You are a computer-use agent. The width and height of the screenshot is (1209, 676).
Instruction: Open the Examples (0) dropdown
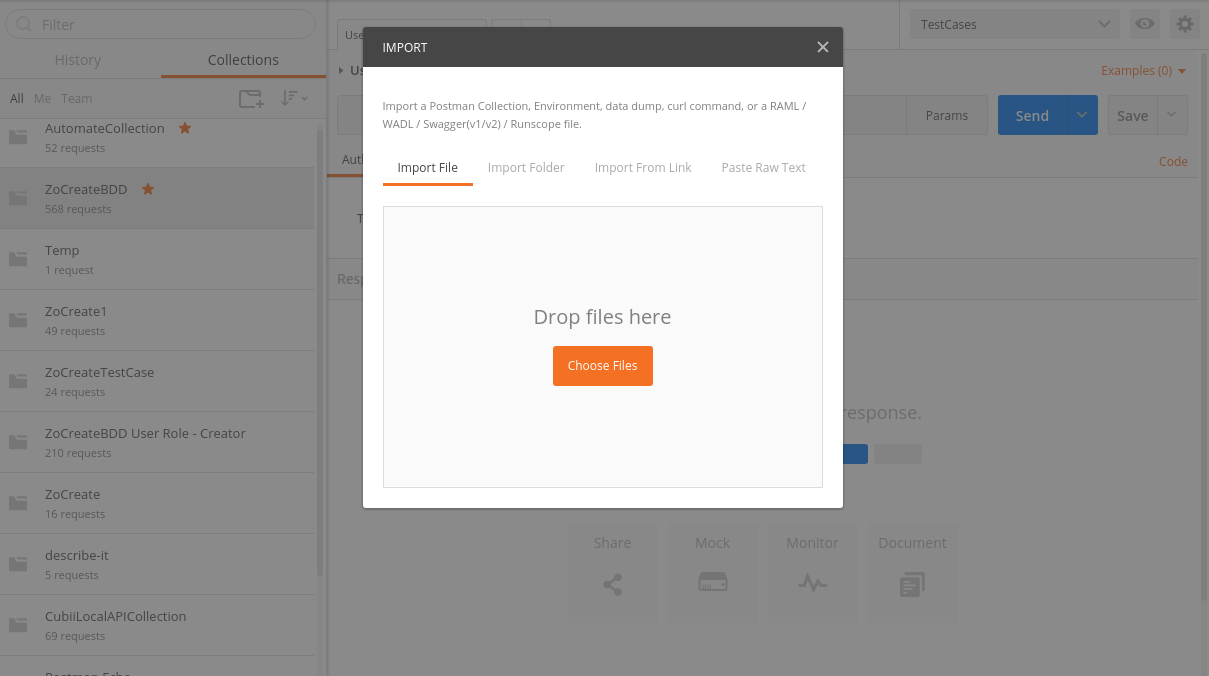pos(1143,71)
